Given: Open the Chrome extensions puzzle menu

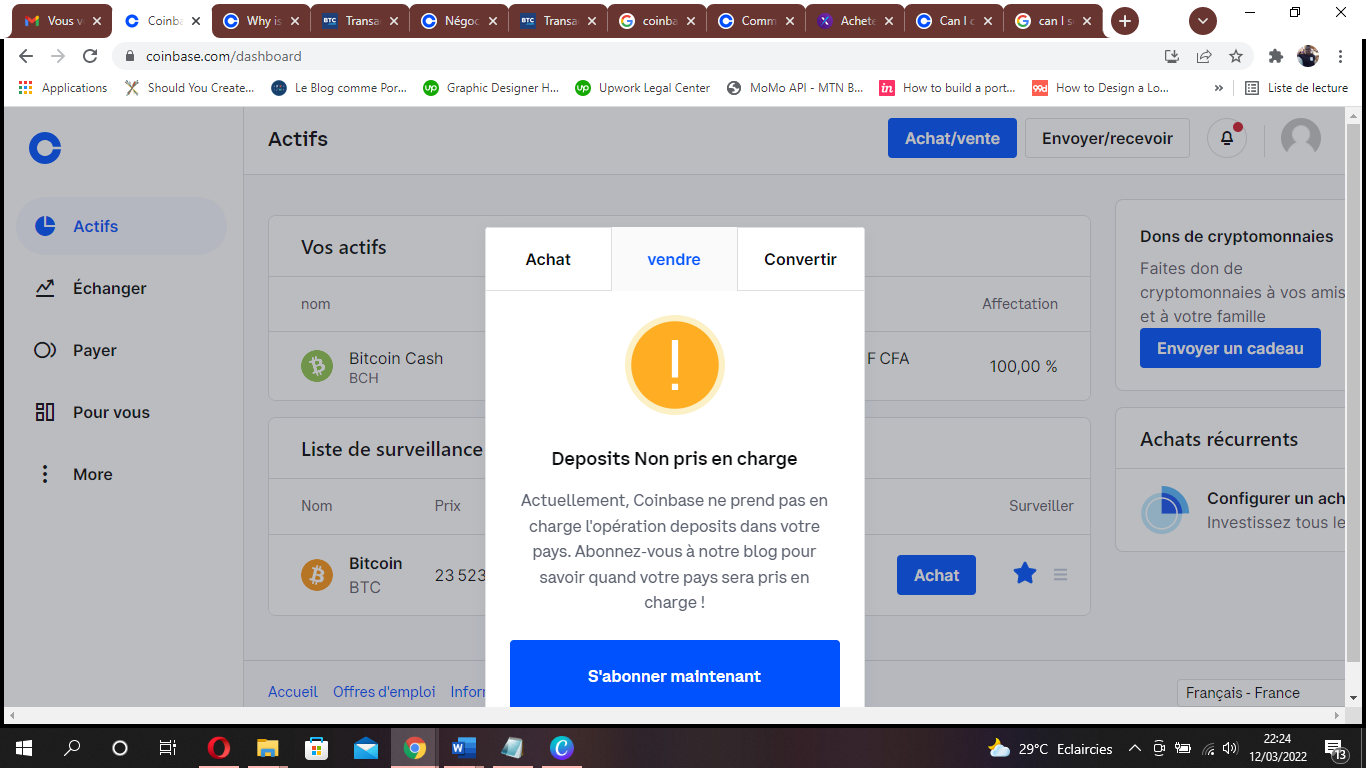Looking at the screenshot, I should (1275, 56).
